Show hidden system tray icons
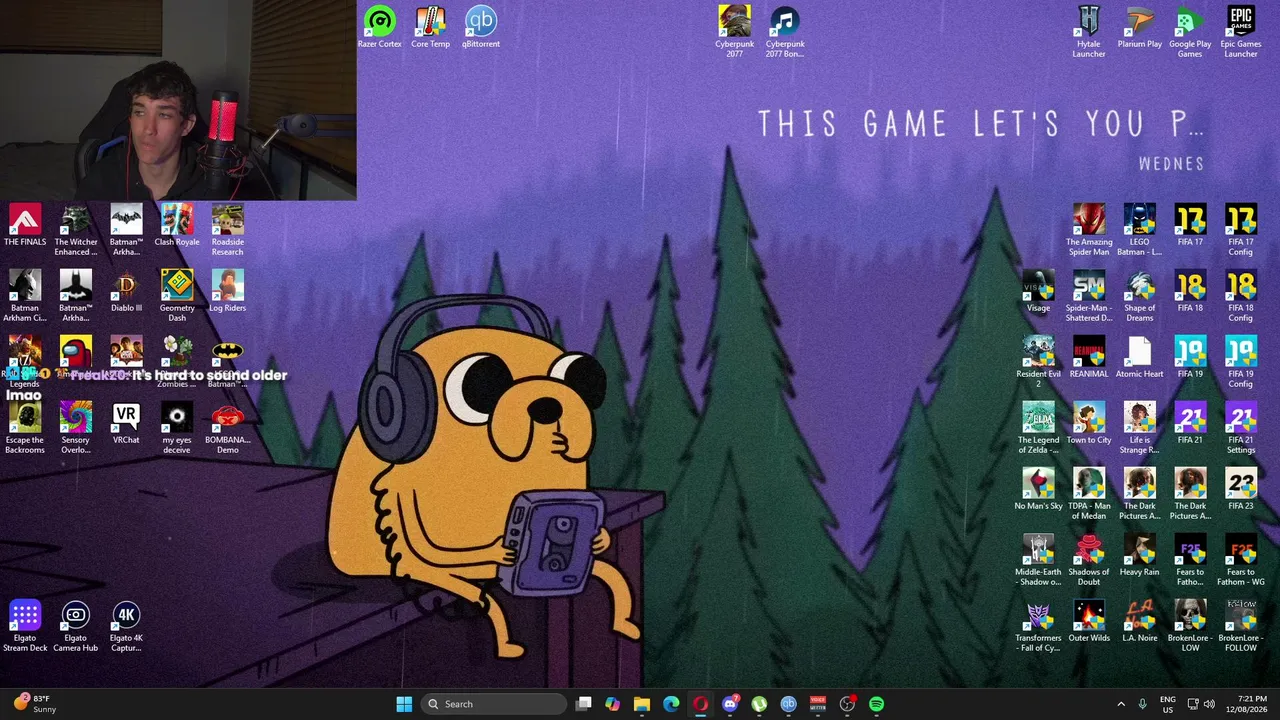Image resolution: width=1280 pixels, height=720 pixels. pyautogui.click(x=1120, y=704)
